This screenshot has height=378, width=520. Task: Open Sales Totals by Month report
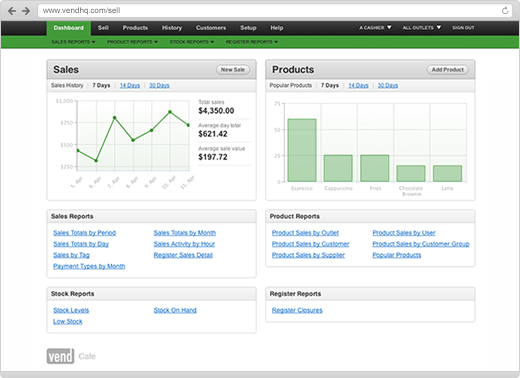coord(185,233)
